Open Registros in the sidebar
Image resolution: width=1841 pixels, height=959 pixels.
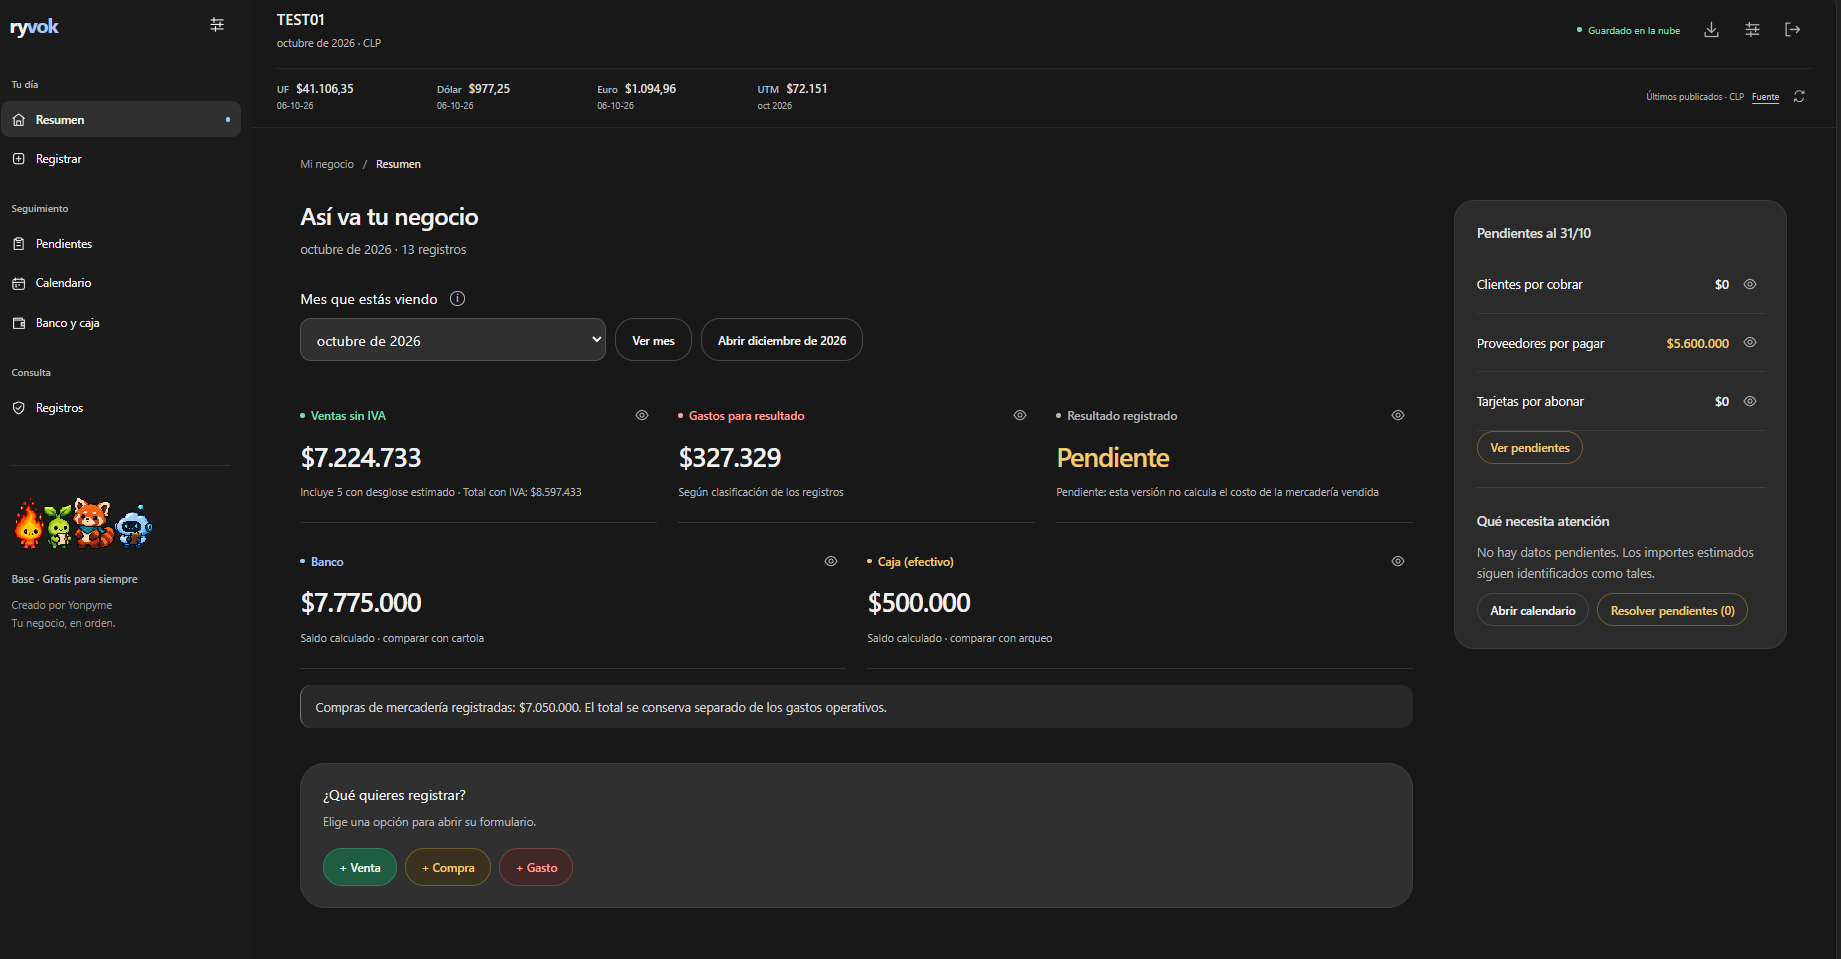click(121, 408)
